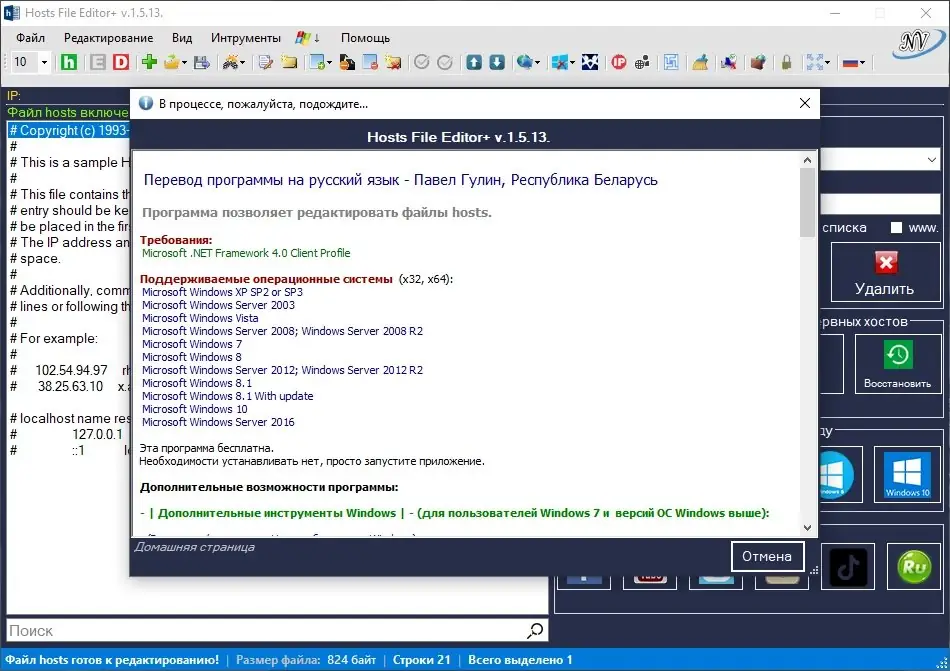Open the Интрументы menu
Viewport: 950px width, 671px height.
(x=246, y=38)
